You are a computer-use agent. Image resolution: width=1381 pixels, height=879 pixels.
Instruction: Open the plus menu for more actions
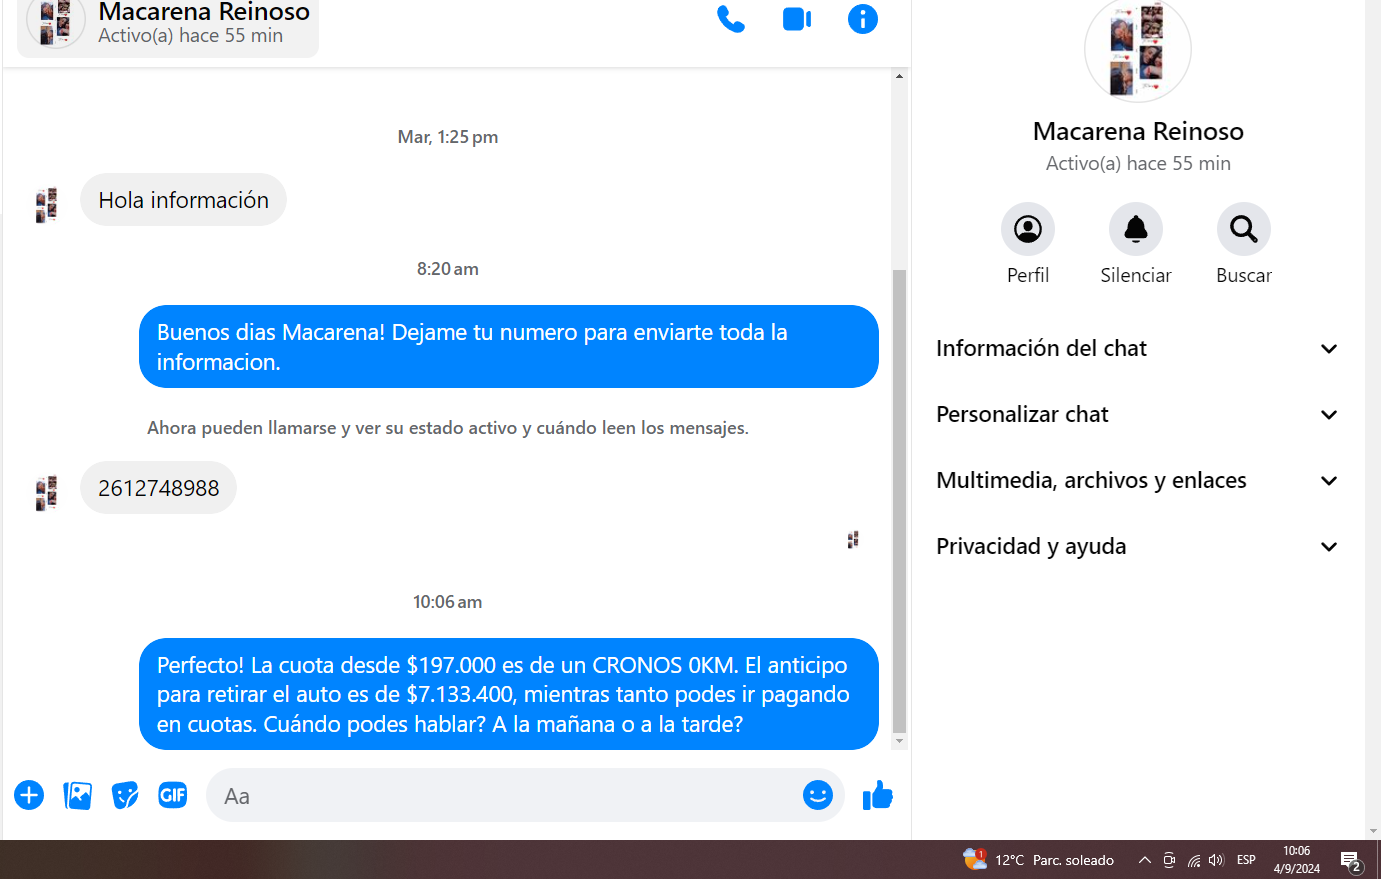point(29,795)
